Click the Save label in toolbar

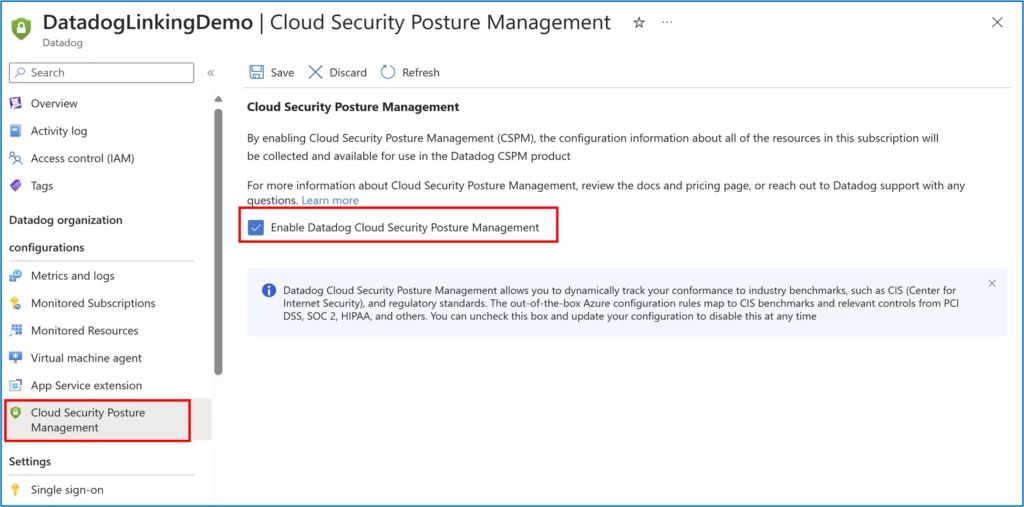coord(282,73)
